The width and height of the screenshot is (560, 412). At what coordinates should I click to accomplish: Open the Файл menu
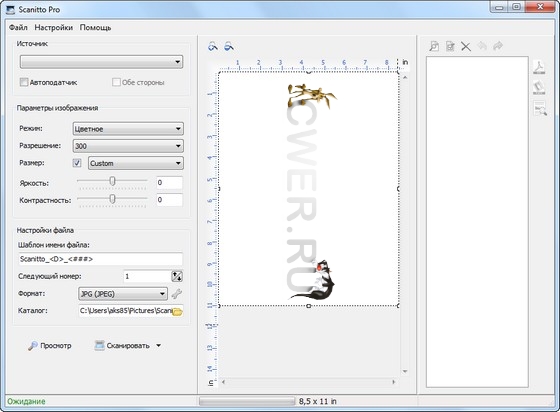(18, 27)
